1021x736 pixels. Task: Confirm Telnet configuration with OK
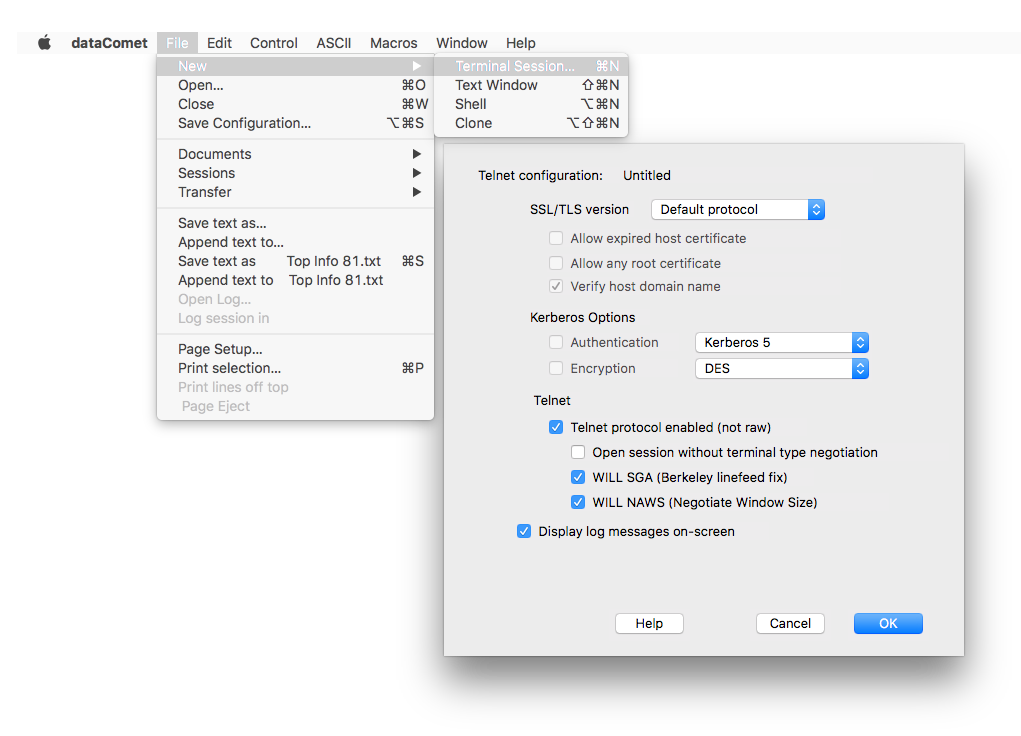(888, 623)
